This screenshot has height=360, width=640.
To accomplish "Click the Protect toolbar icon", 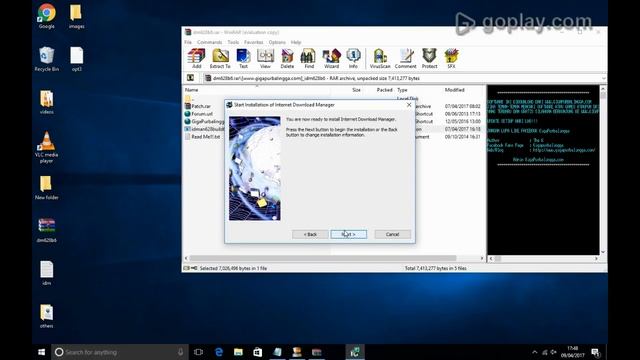I will [429, 58].
